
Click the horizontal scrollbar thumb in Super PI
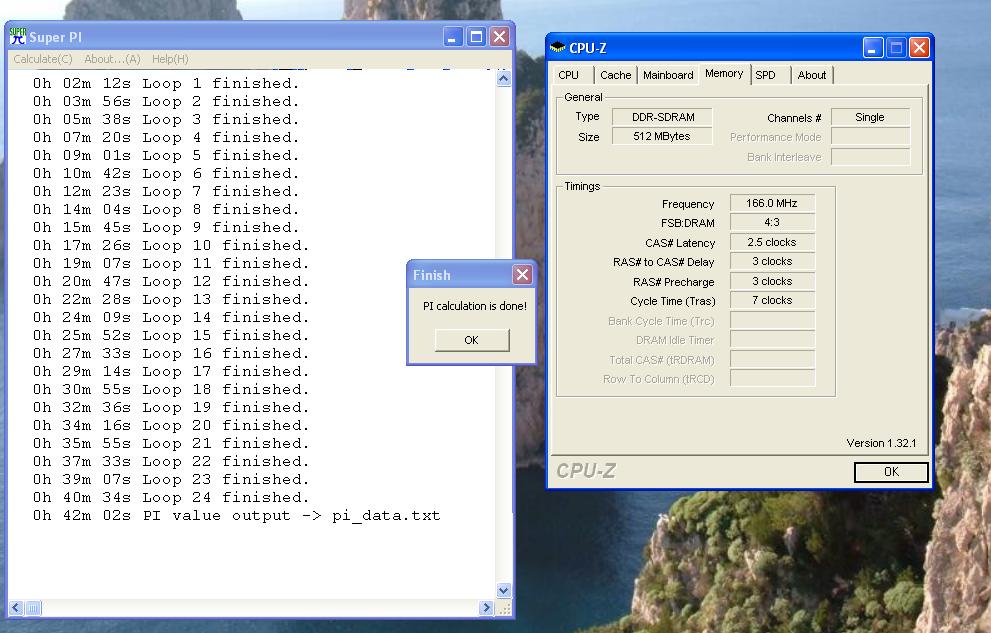[x=33, y=608]
